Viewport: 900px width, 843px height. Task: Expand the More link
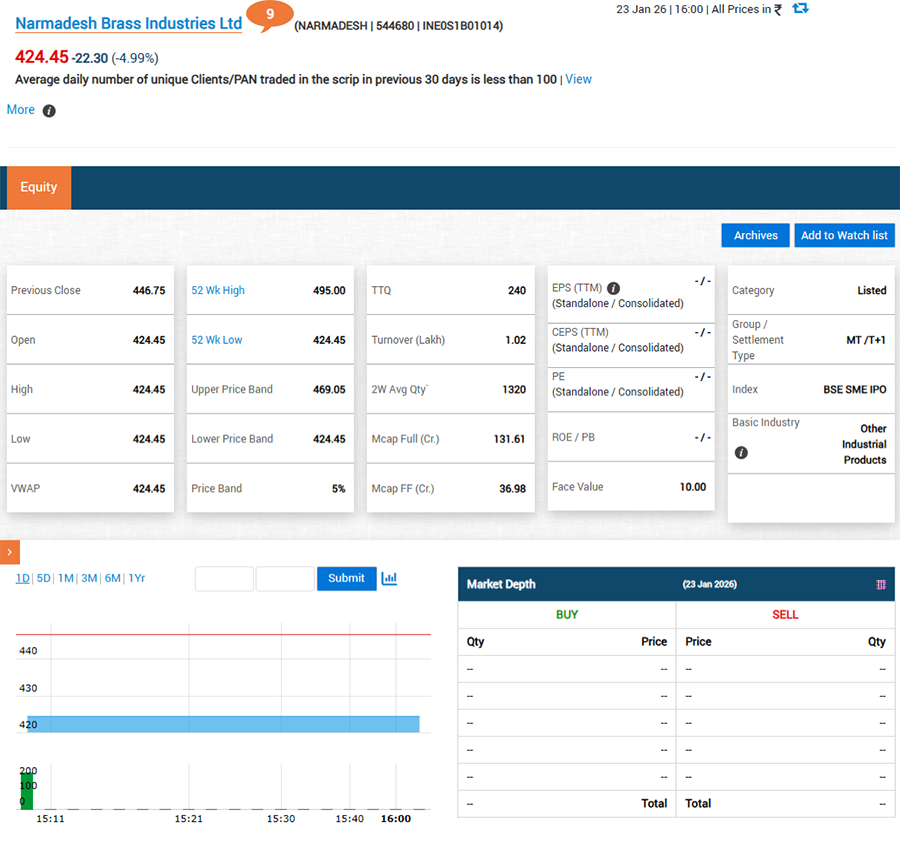21,110
